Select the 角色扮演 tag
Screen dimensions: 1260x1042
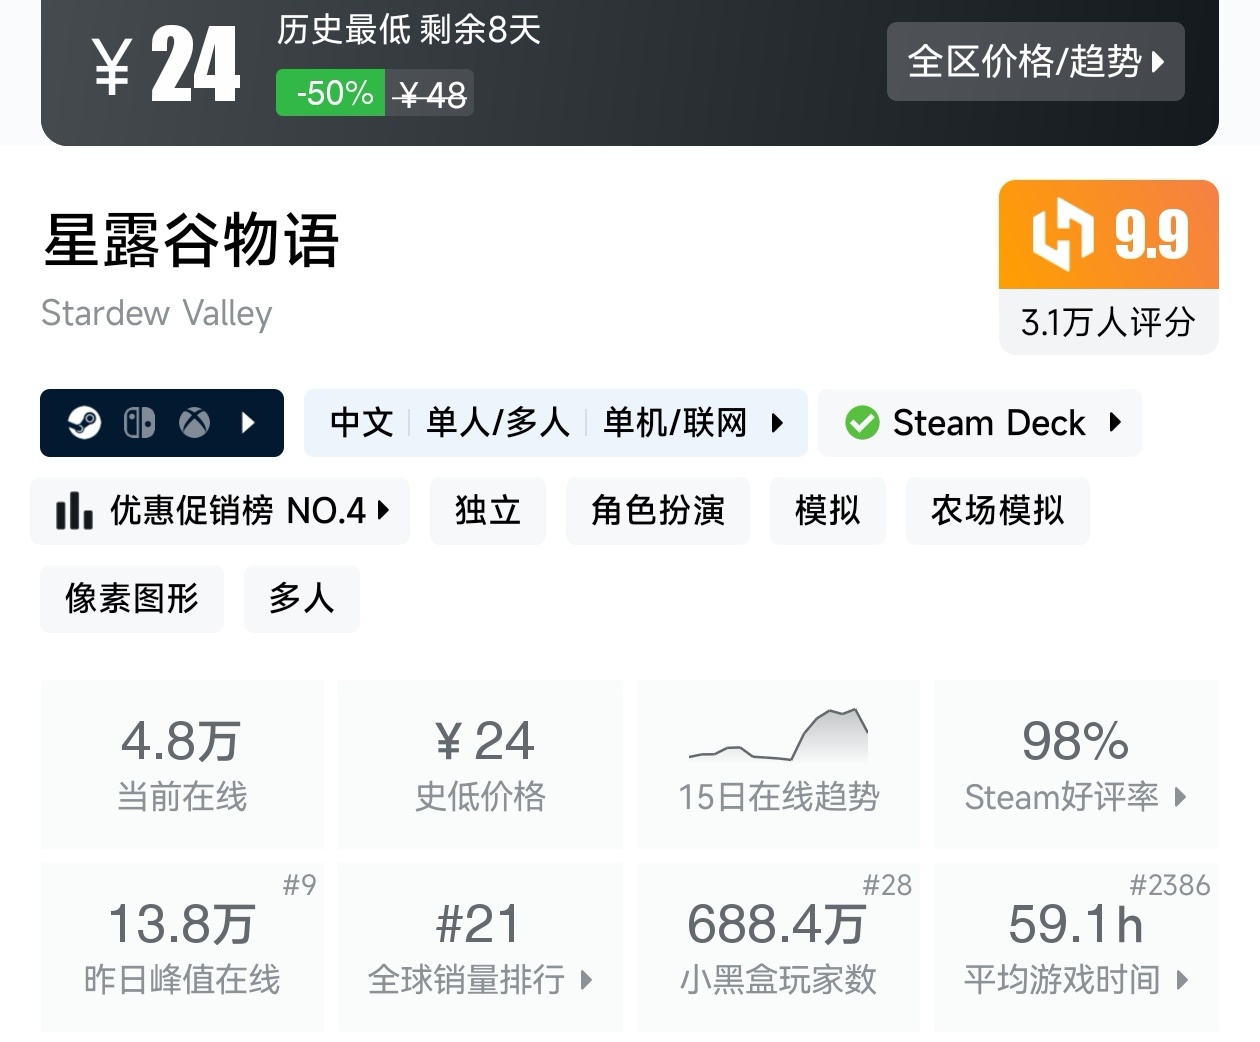click(x=658, y=510)
